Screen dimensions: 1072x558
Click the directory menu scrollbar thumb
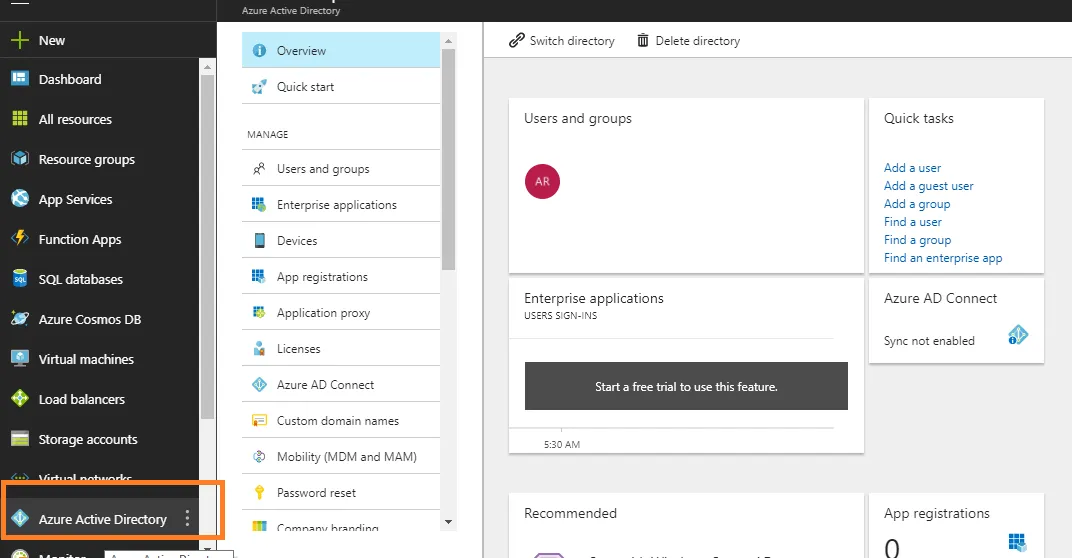(x=448, y=159)
